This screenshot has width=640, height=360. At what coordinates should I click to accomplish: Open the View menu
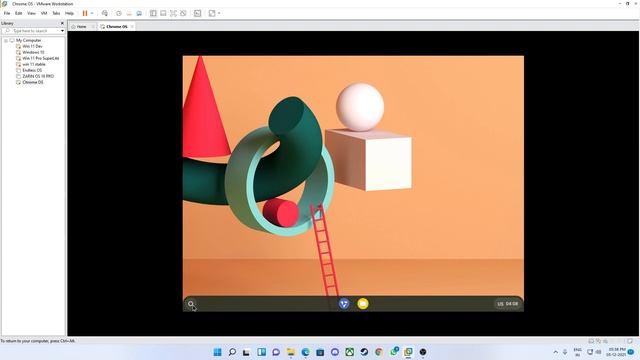pos(31,13)
